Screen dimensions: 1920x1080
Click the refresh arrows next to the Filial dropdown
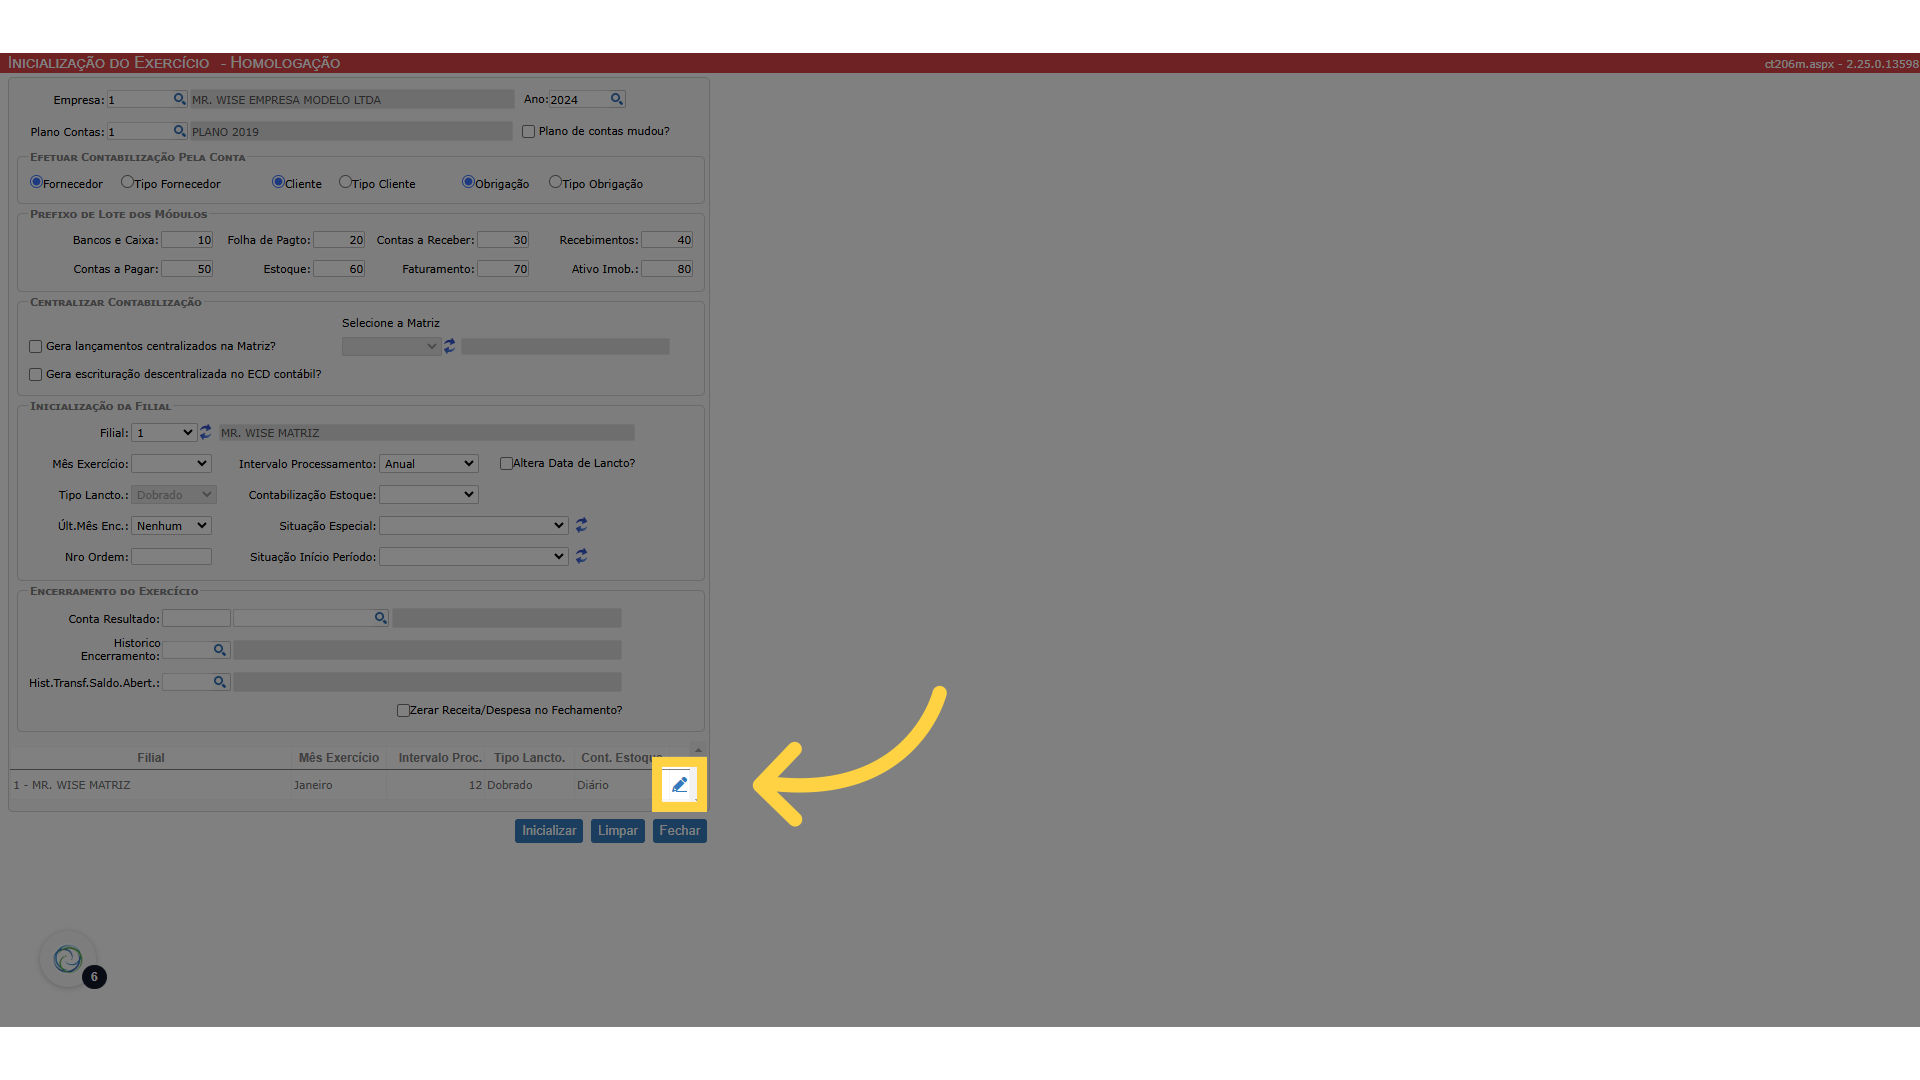point(205,432)
